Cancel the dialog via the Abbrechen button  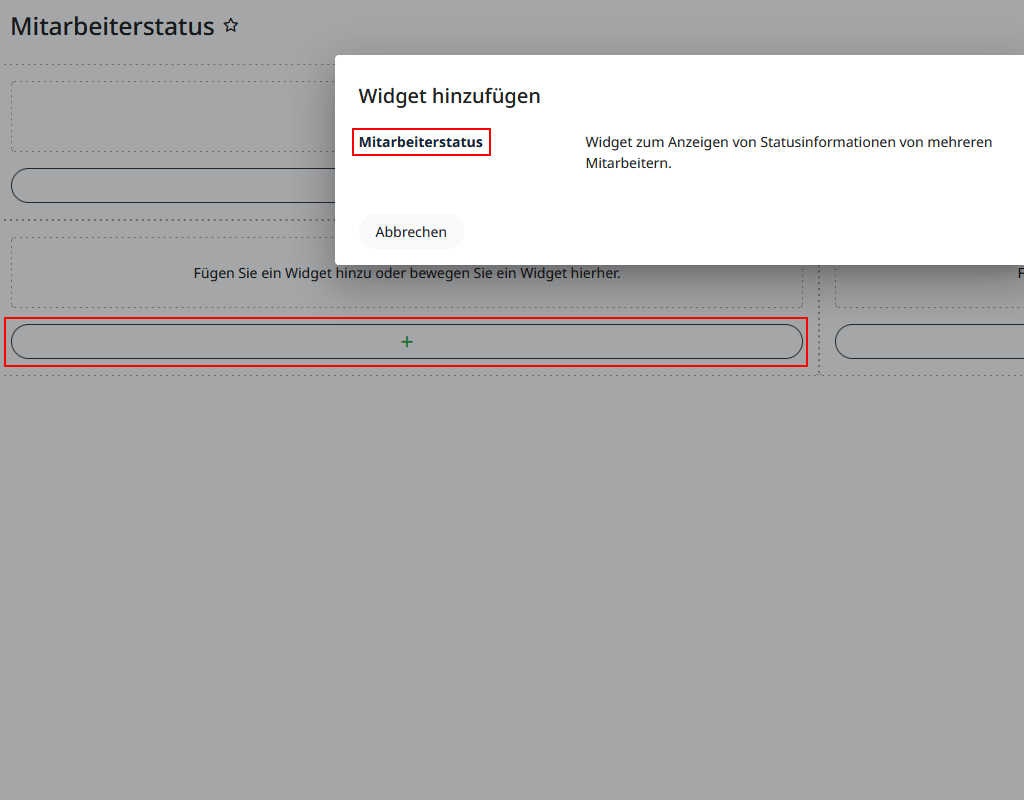411,231
